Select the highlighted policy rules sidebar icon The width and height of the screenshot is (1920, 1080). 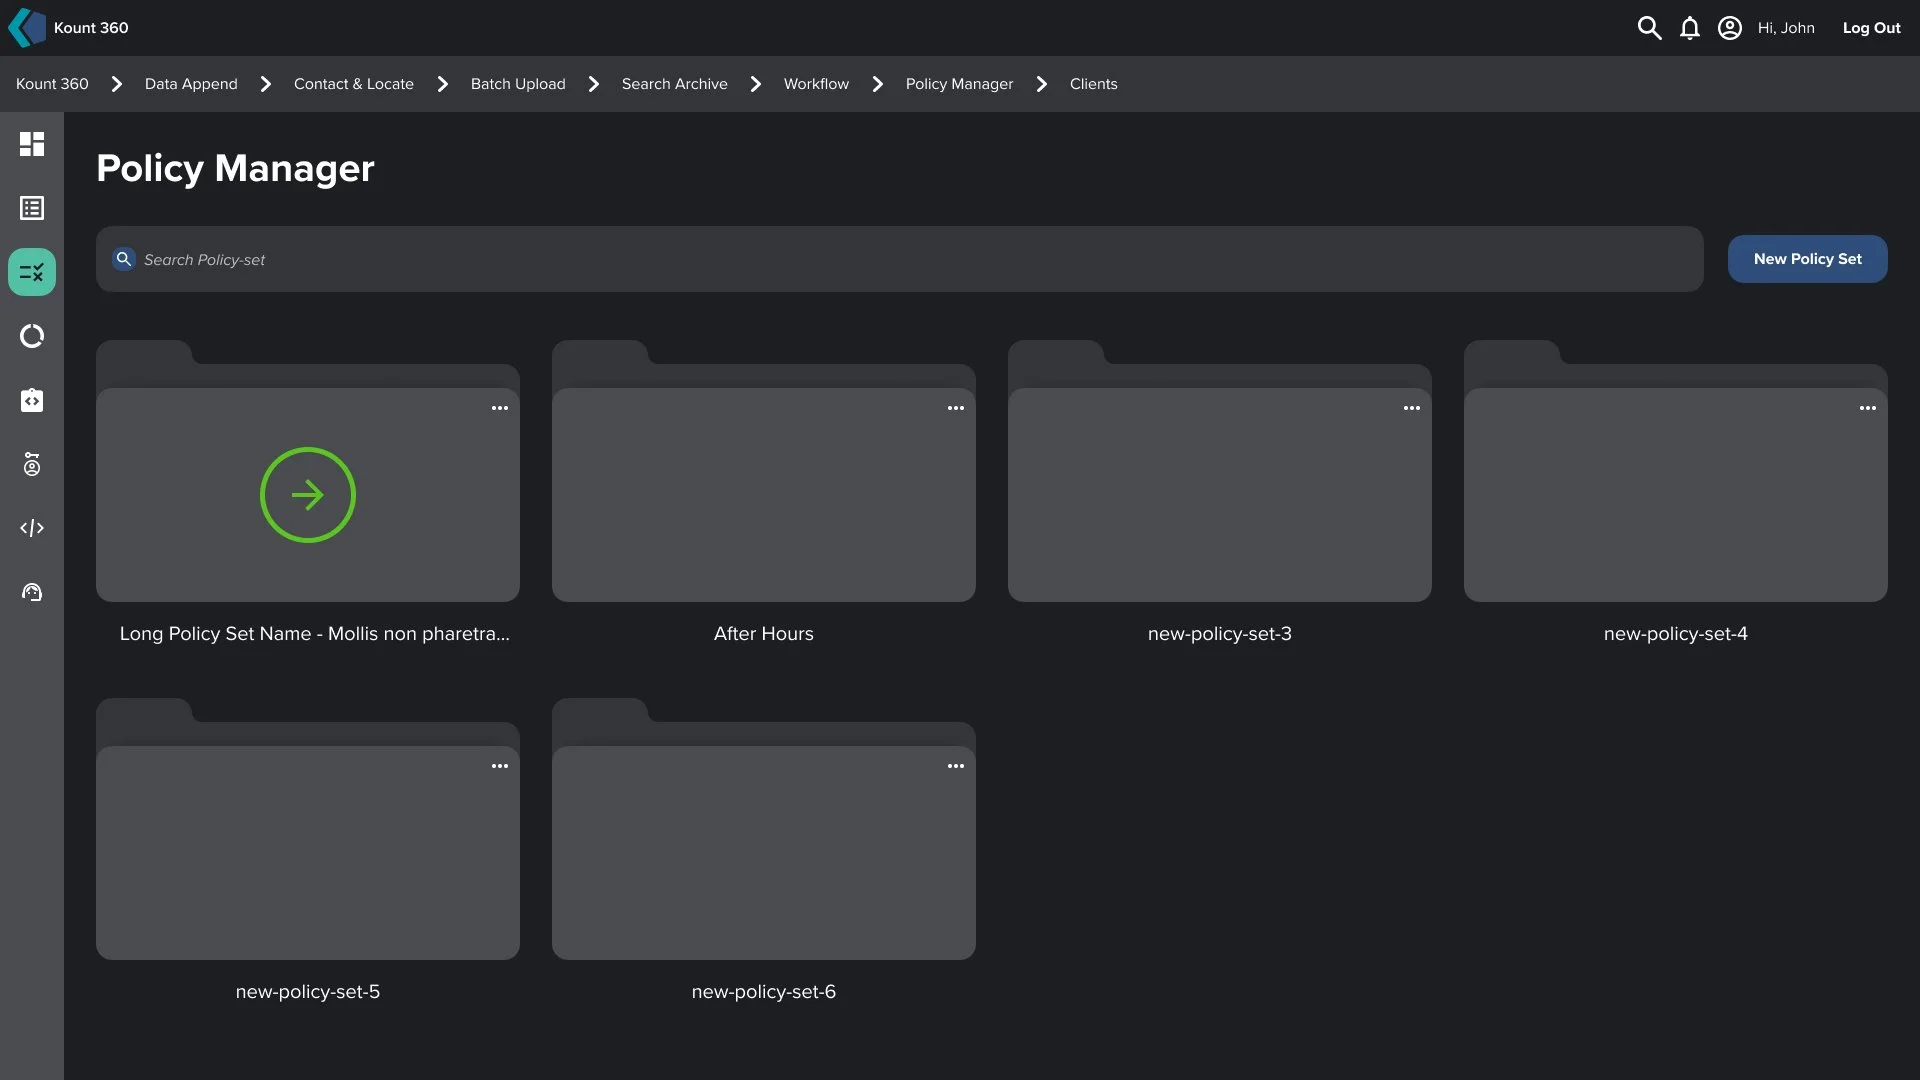pos(32,272)
